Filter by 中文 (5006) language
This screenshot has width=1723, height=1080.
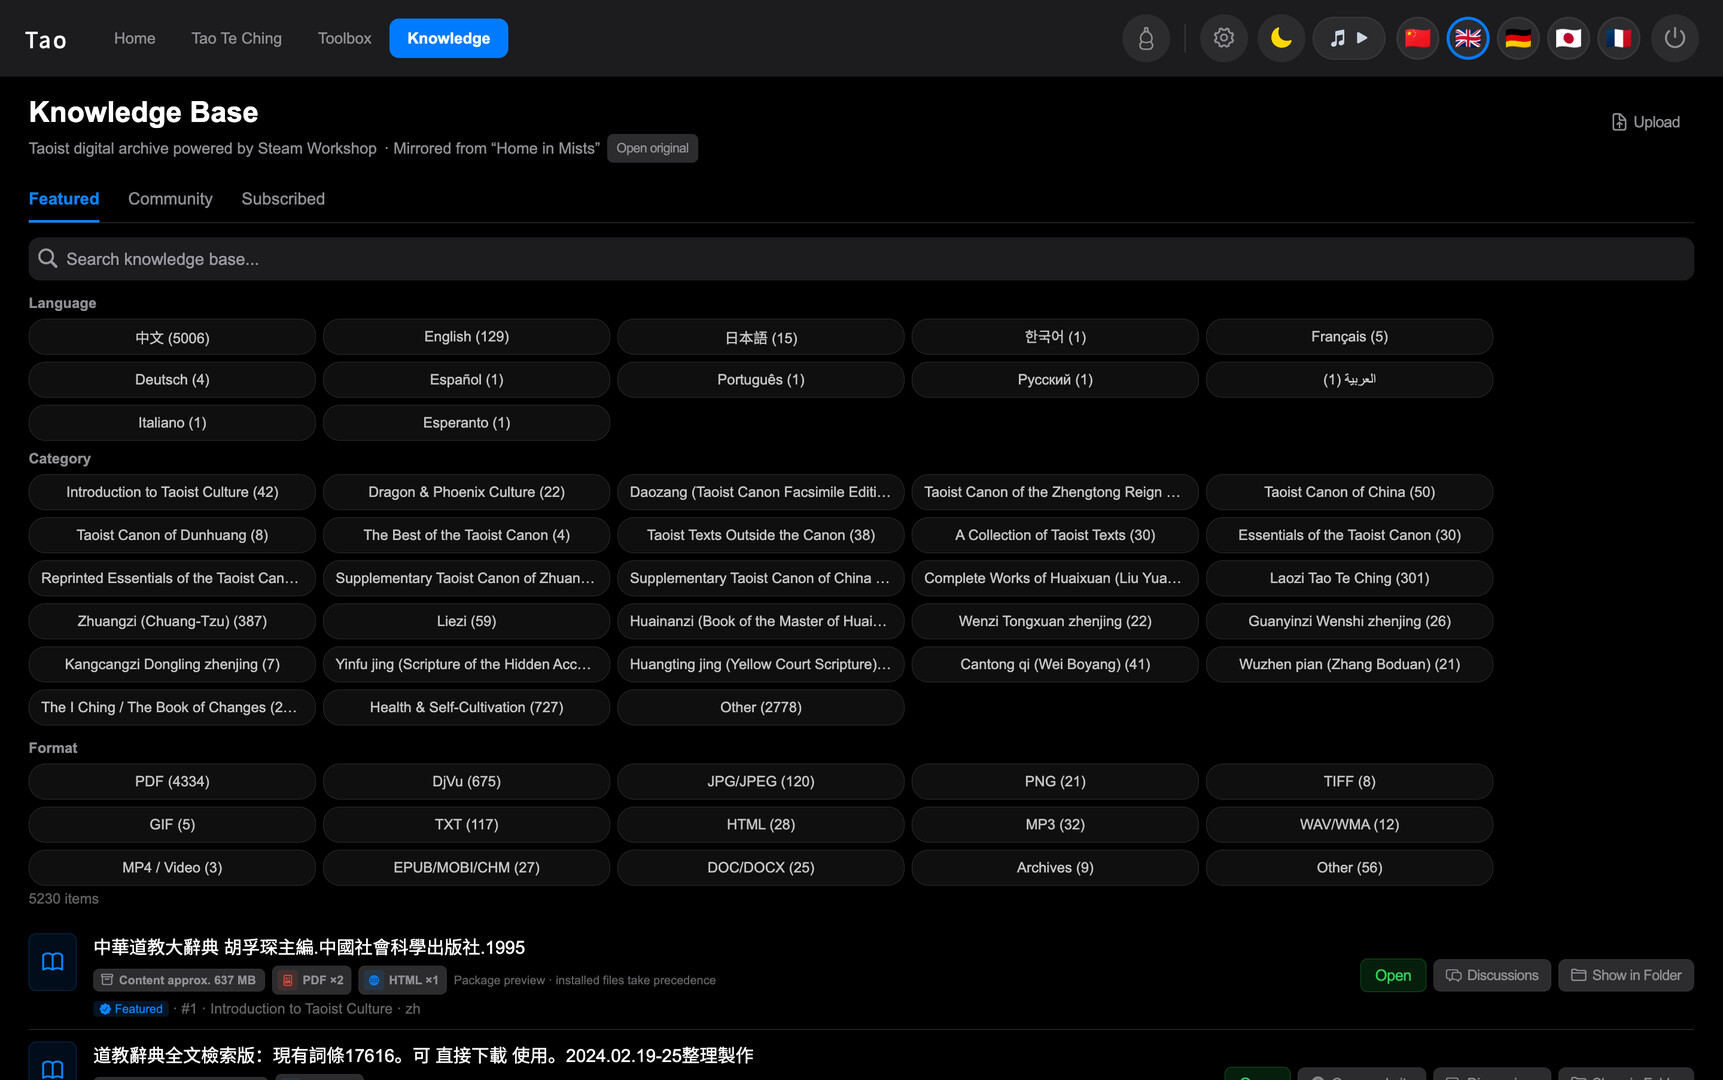(x=172, y=337)
